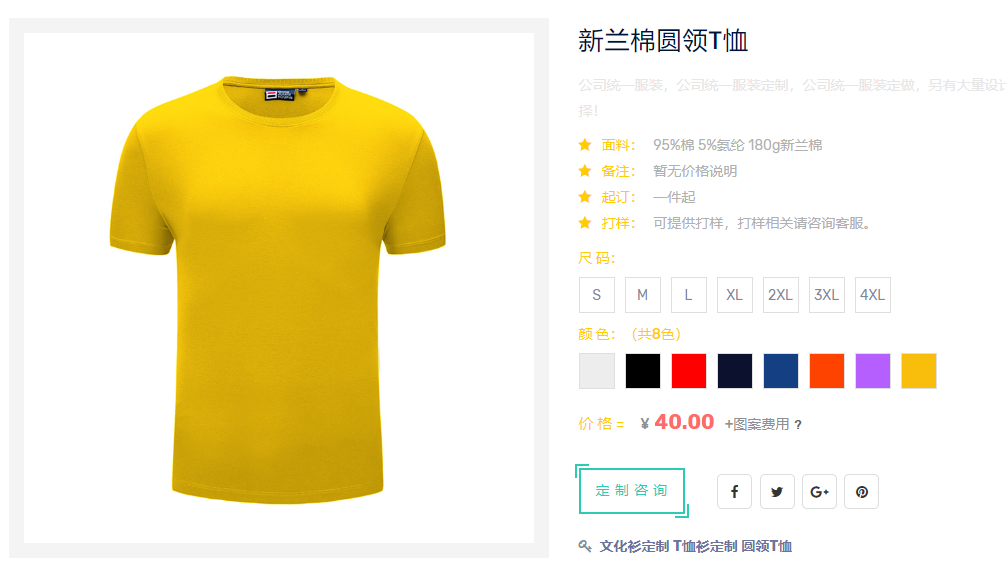Open the 圆领T恤 tag link
The width and height of the screenshot is (1006, 578).
[766, 547]
